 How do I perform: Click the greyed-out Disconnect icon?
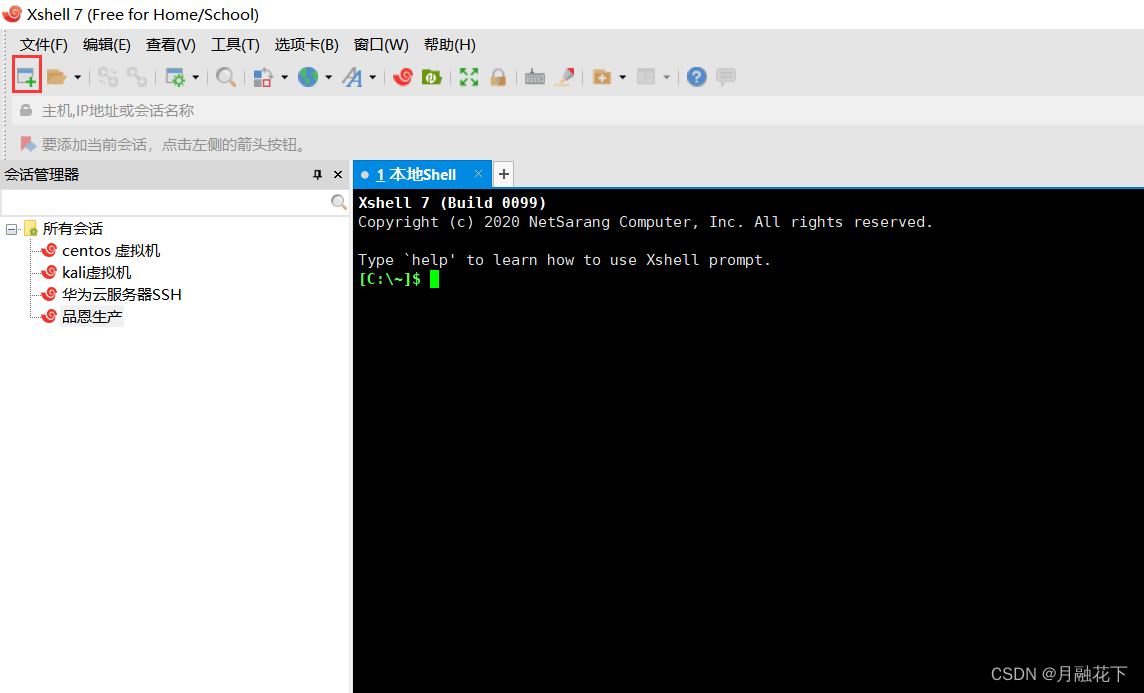(x=108, y=77)
